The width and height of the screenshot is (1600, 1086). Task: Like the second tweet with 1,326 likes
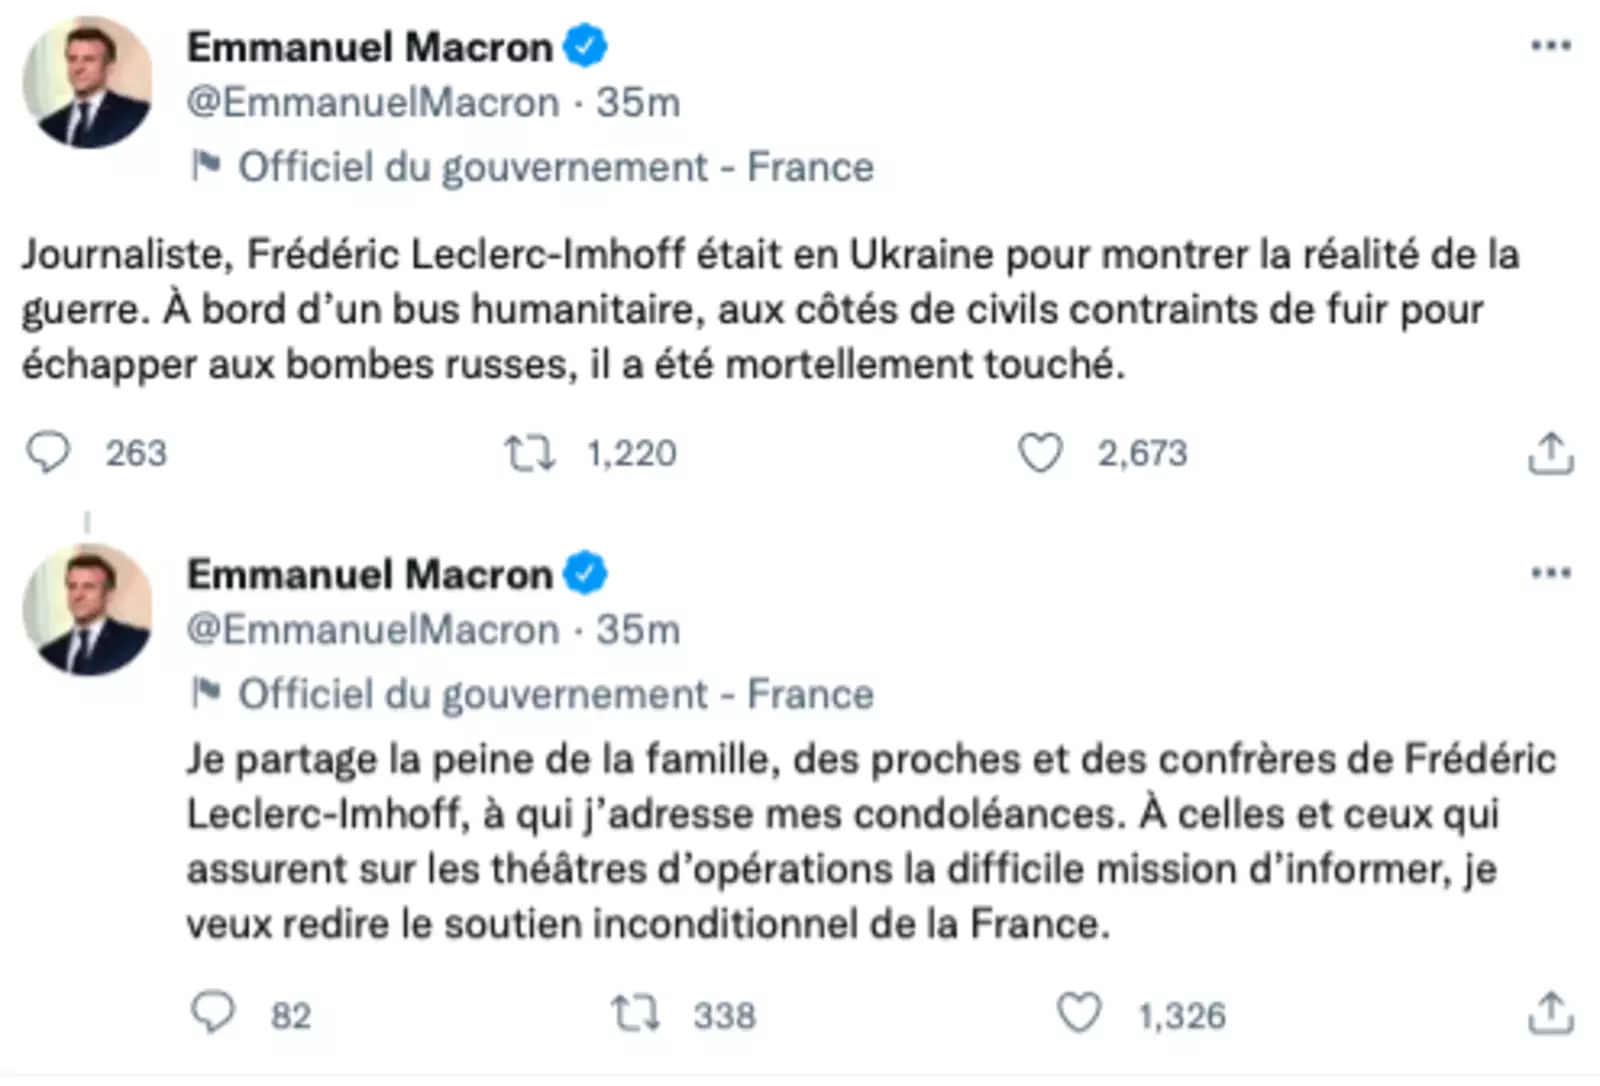coord(1079,1013)
